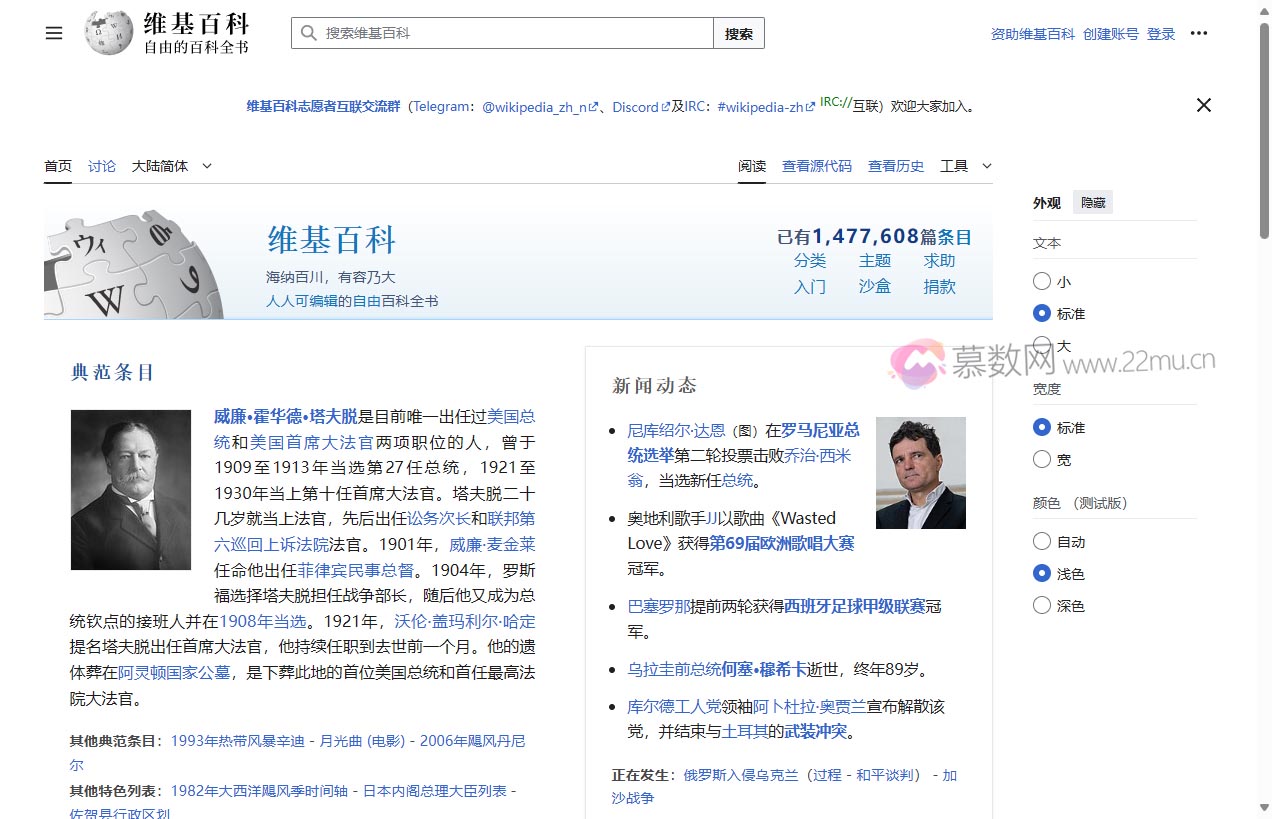Select the 宽 width radio option

pos(1042,460)
